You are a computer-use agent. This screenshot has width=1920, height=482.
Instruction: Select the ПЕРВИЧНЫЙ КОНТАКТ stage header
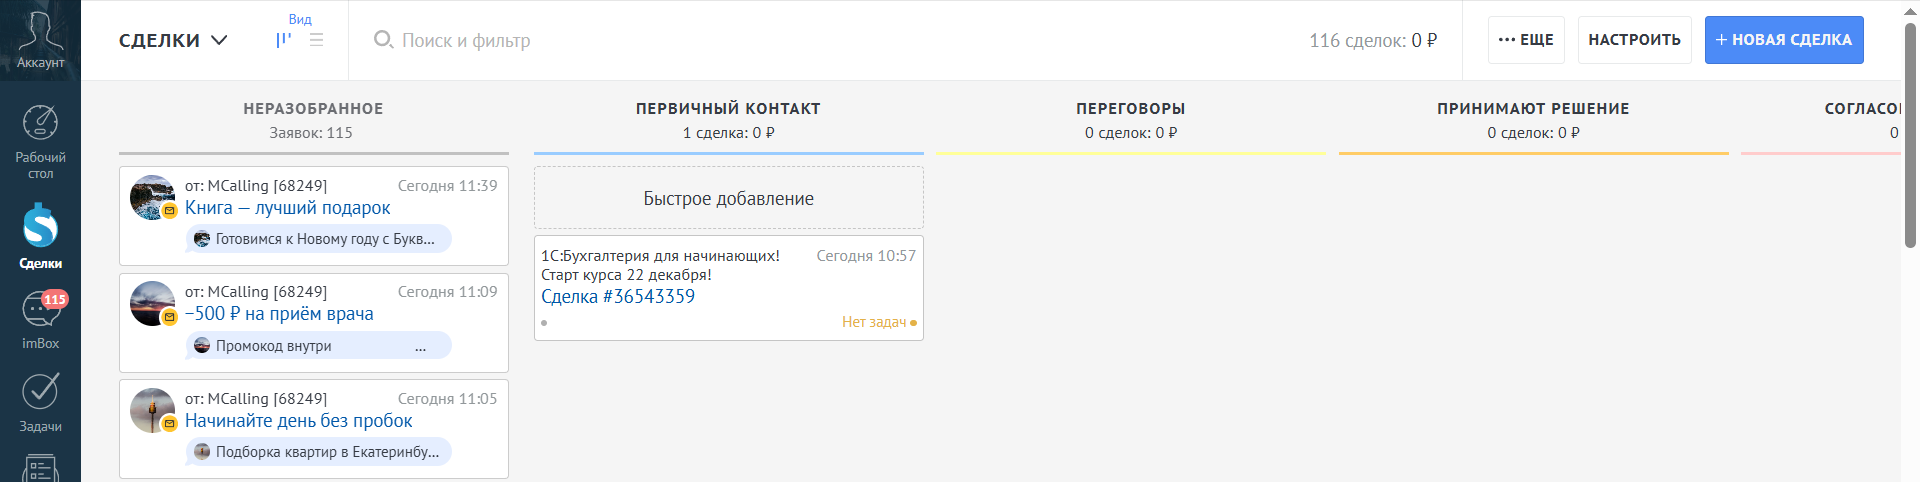[x=728, y=109]
